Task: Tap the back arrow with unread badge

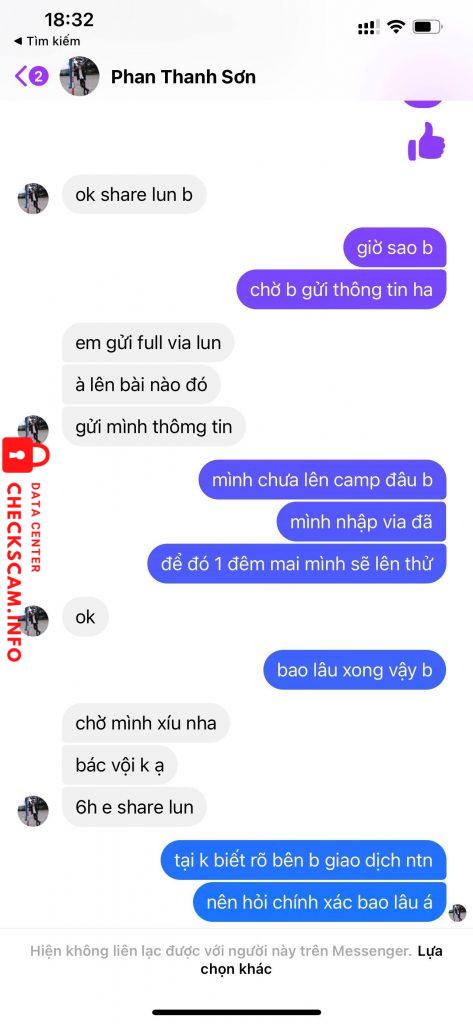Action: tap(31, 76)
